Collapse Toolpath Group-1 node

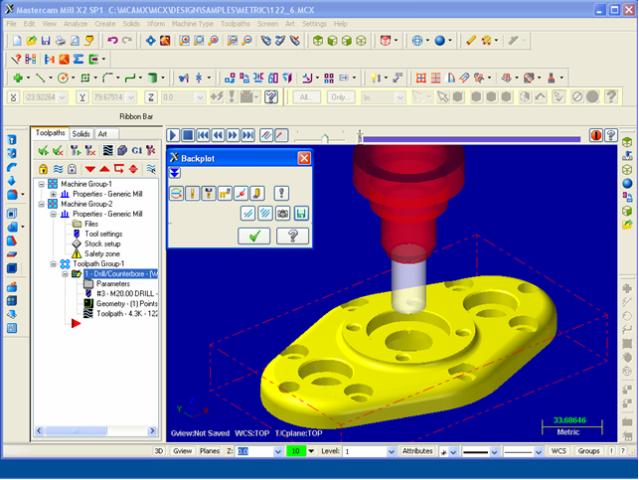(x=53, y=264)
